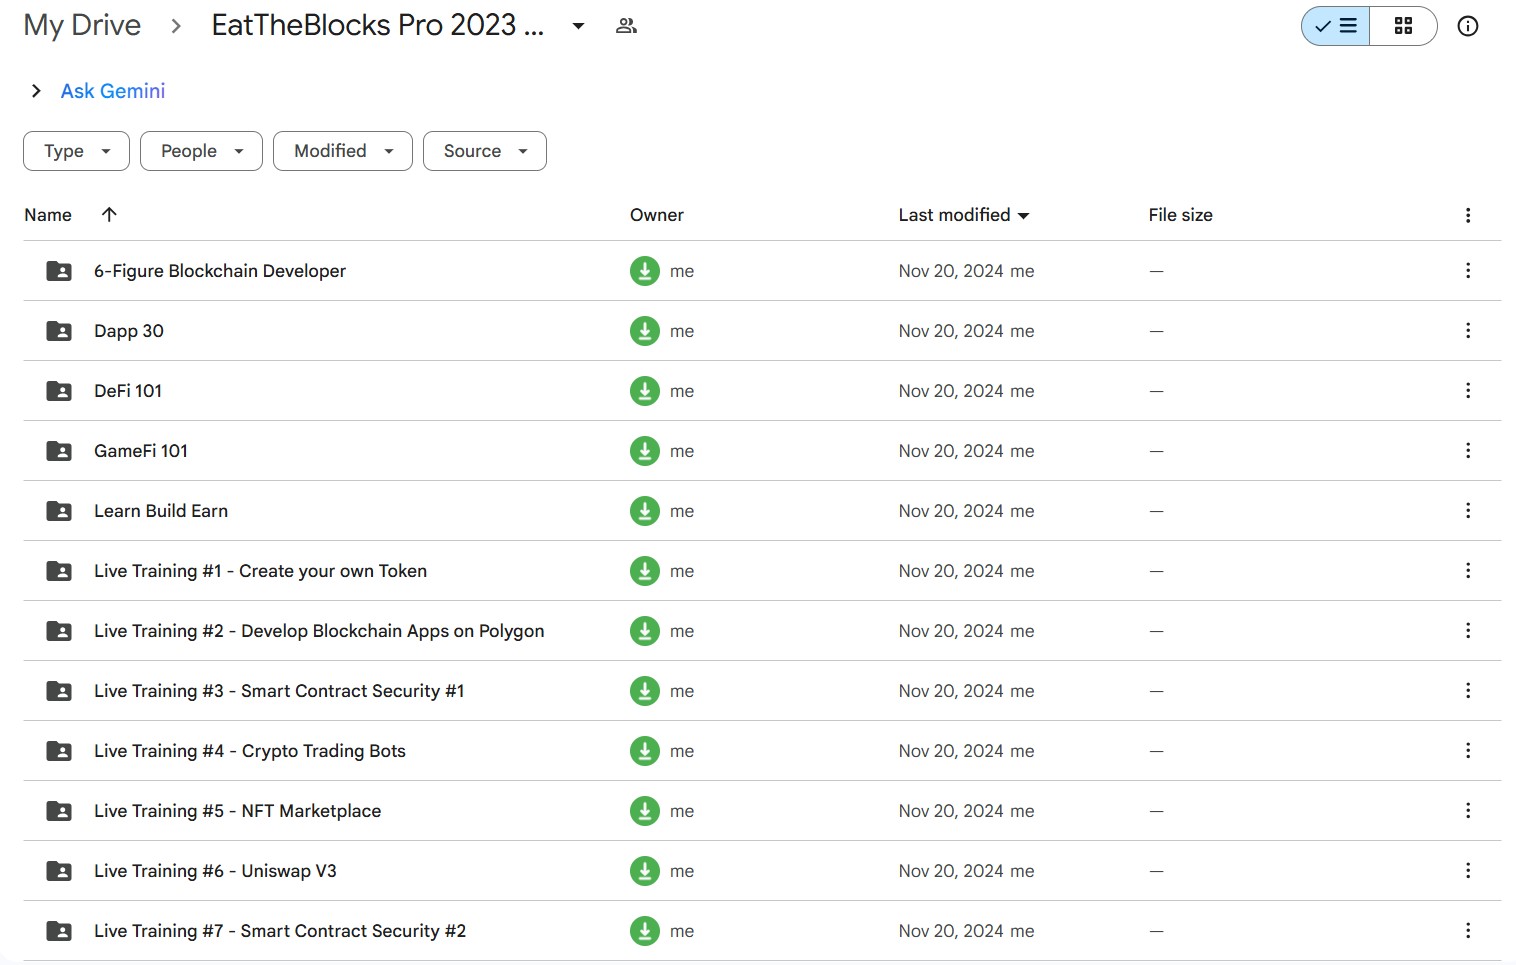The height and width of the screenshot is (965, 1516).
Task: Open Live Training #4 - Crypto Trading Bots folder
Action: pyautogui.click(x=250, y=751)
